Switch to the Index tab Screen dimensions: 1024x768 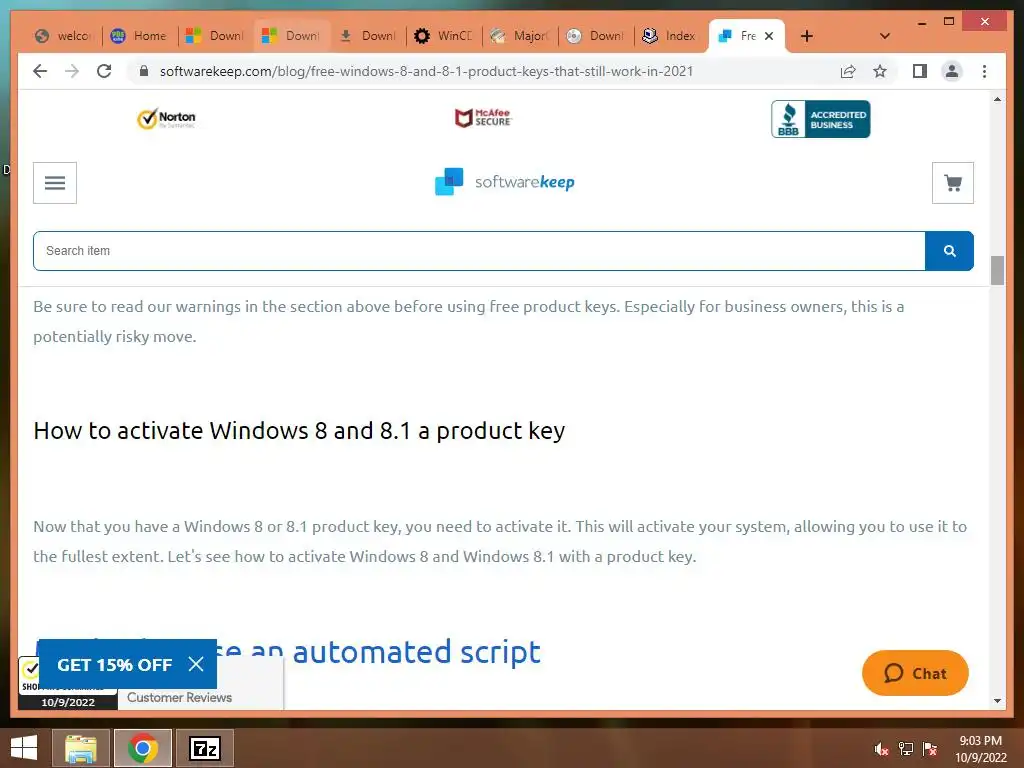click(670, 36)
